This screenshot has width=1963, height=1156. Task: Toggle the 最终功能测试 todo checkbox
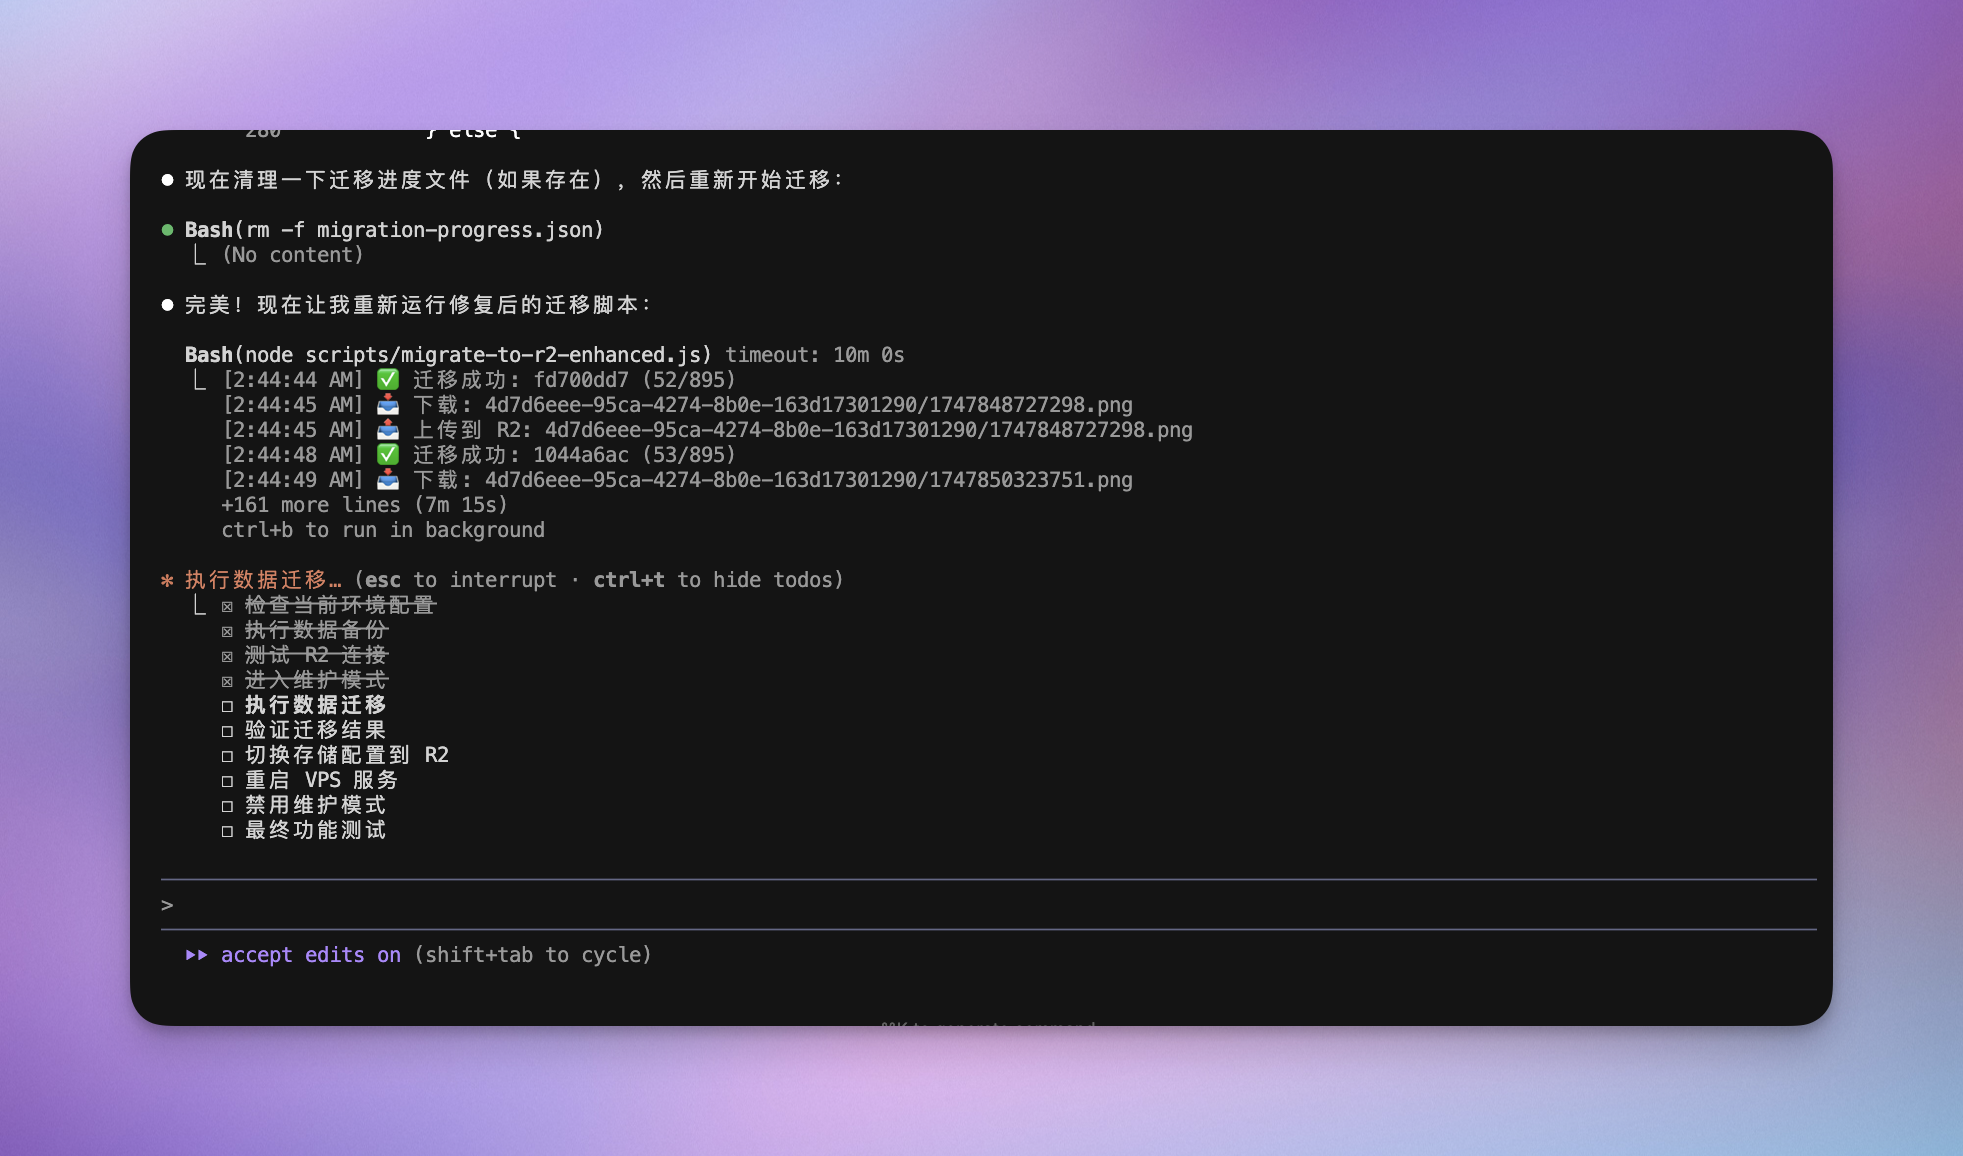pyautogui.click(x=227, y=831)
